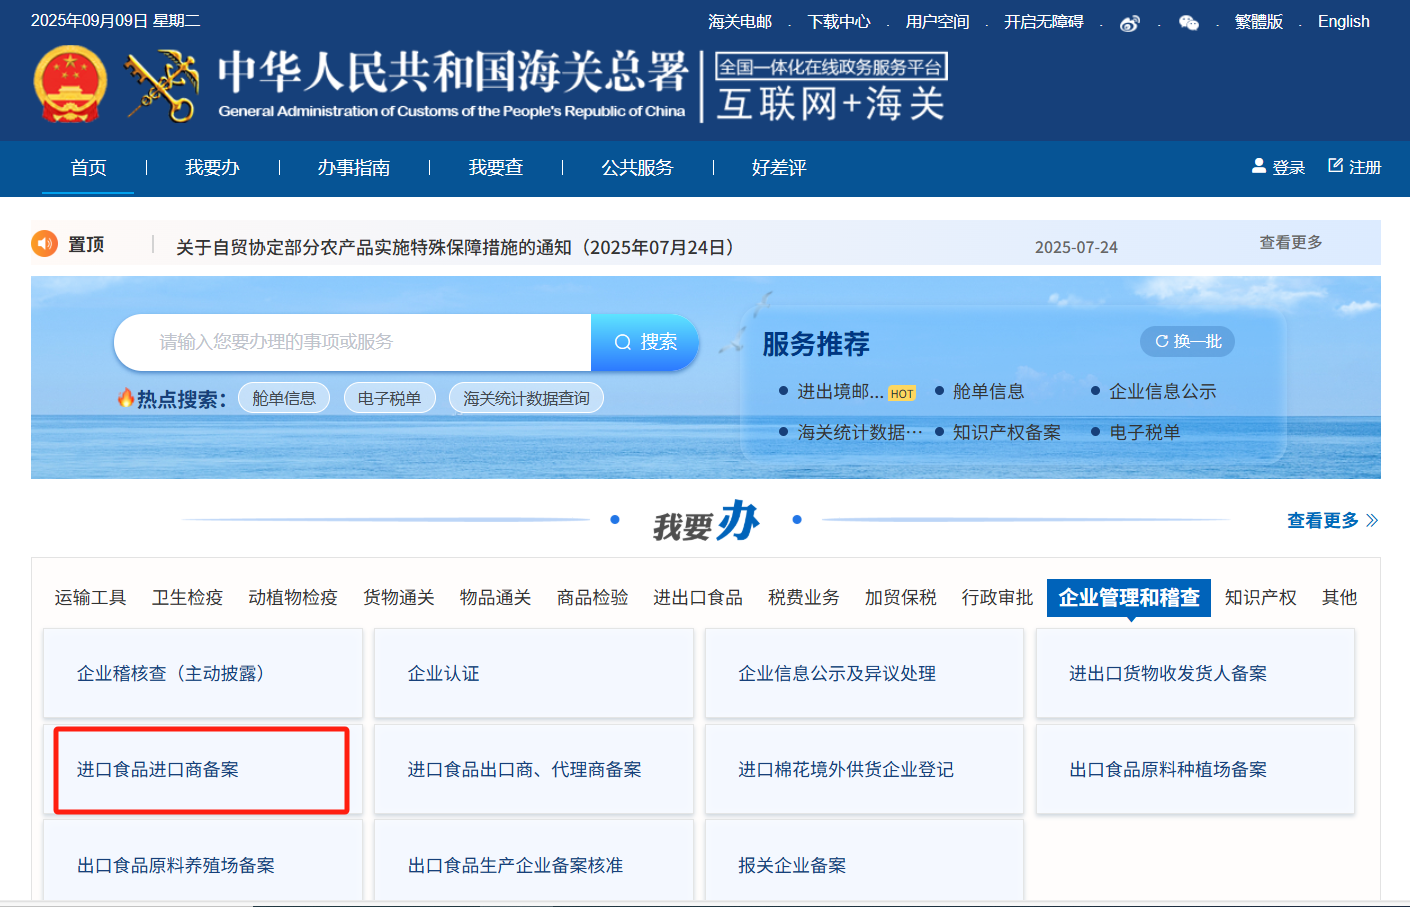Open the 进口食品进口商备案 service card
This screenshot has height=907, width=1410.
tap(201, 770)
